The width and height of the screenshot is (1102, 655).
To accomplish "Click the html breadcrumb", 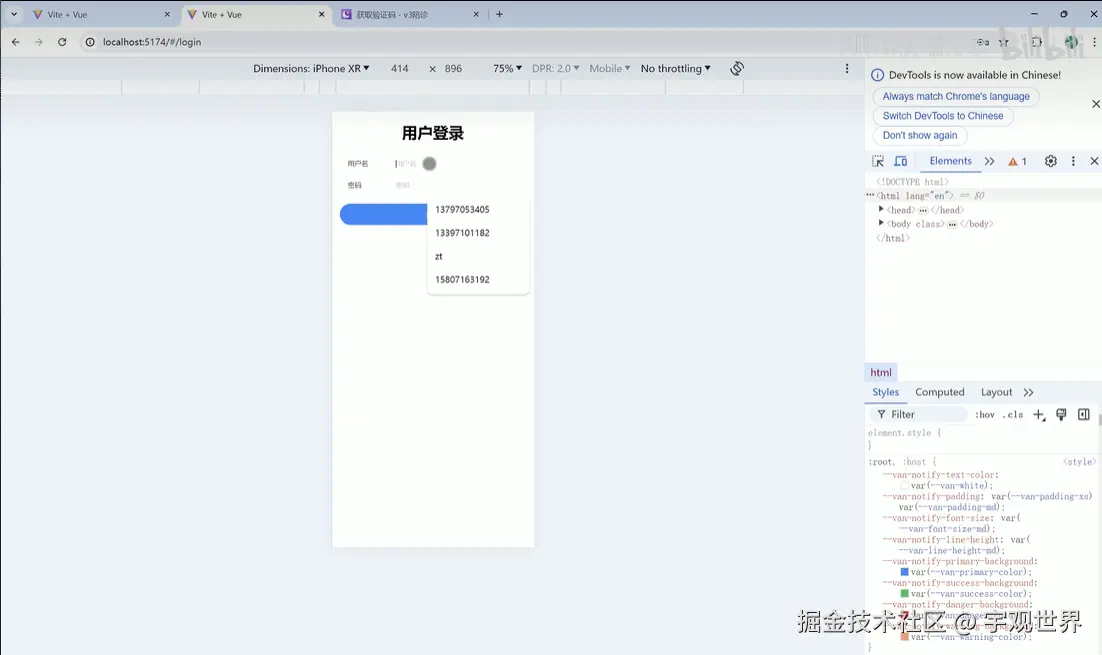I will pyautogui.click(x=881, y=372).
